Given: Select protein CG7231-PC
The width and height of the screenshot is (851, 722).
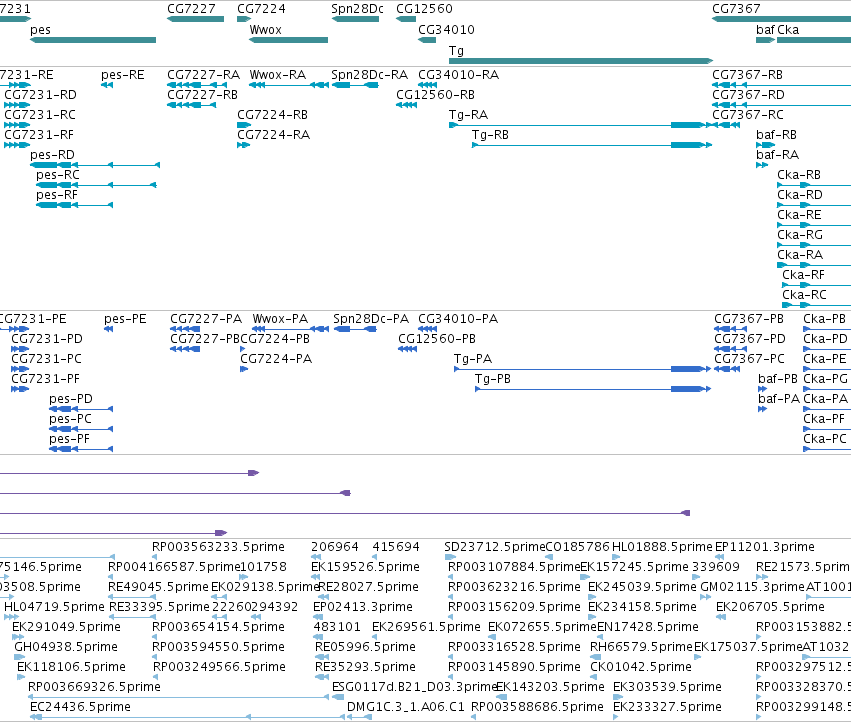Looking at the screenshot, I should pos(20,369).
